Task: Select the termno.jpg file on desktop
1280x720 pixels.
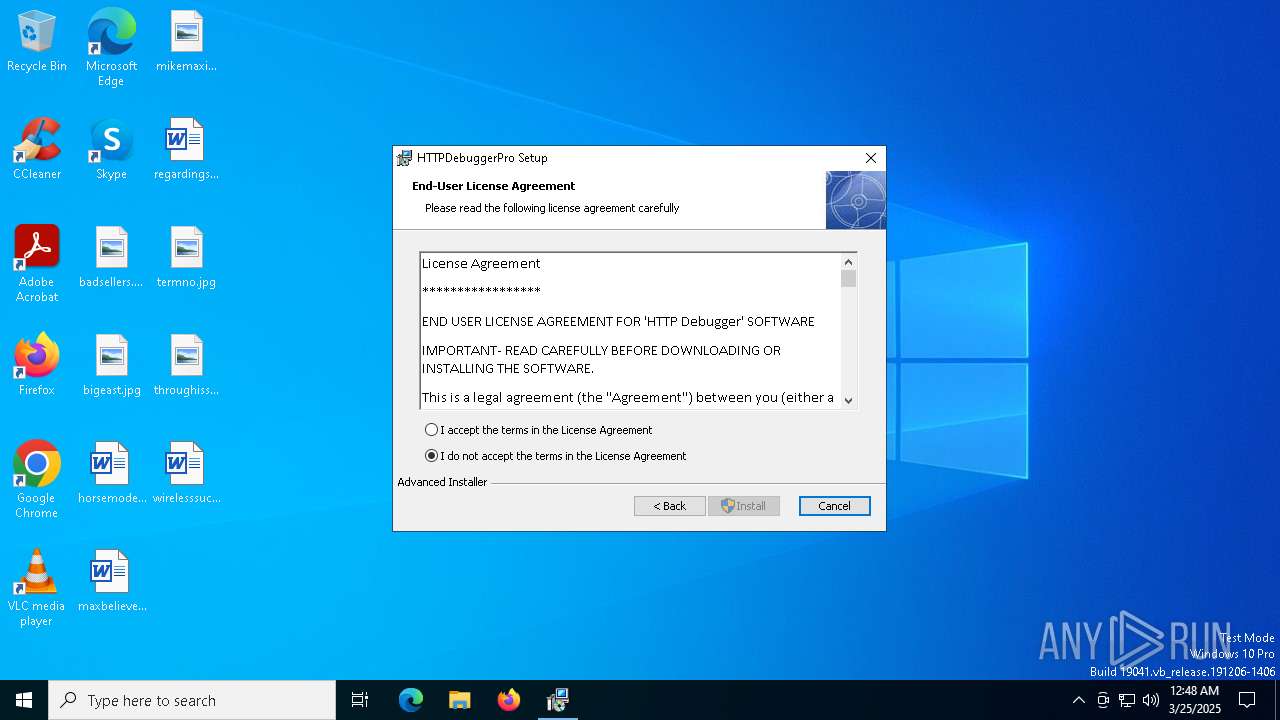Action: pos(186,258)
